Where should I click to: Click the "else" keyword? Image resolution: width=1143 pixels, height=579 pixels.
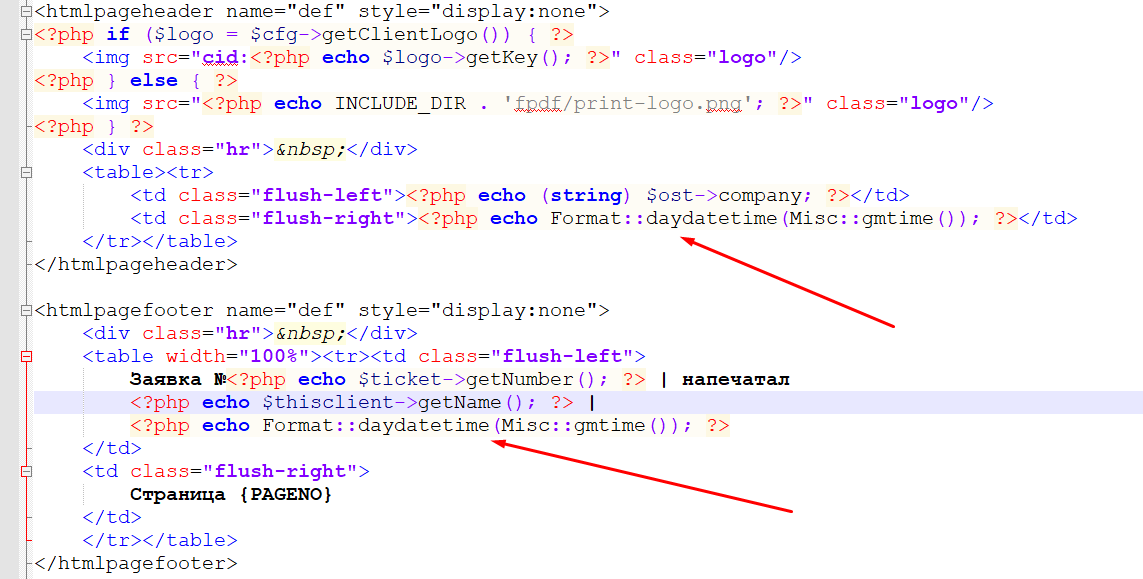point(154,80)
